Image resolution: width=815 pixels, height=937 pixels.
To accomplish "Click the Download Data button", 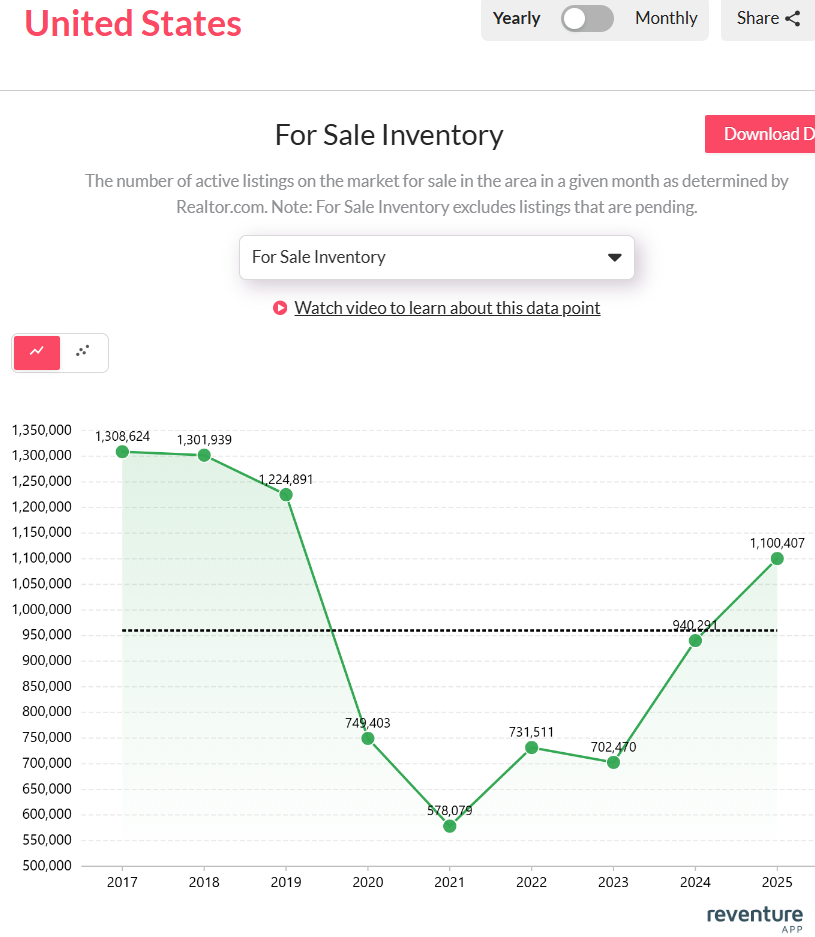I will tap(762, 134).
